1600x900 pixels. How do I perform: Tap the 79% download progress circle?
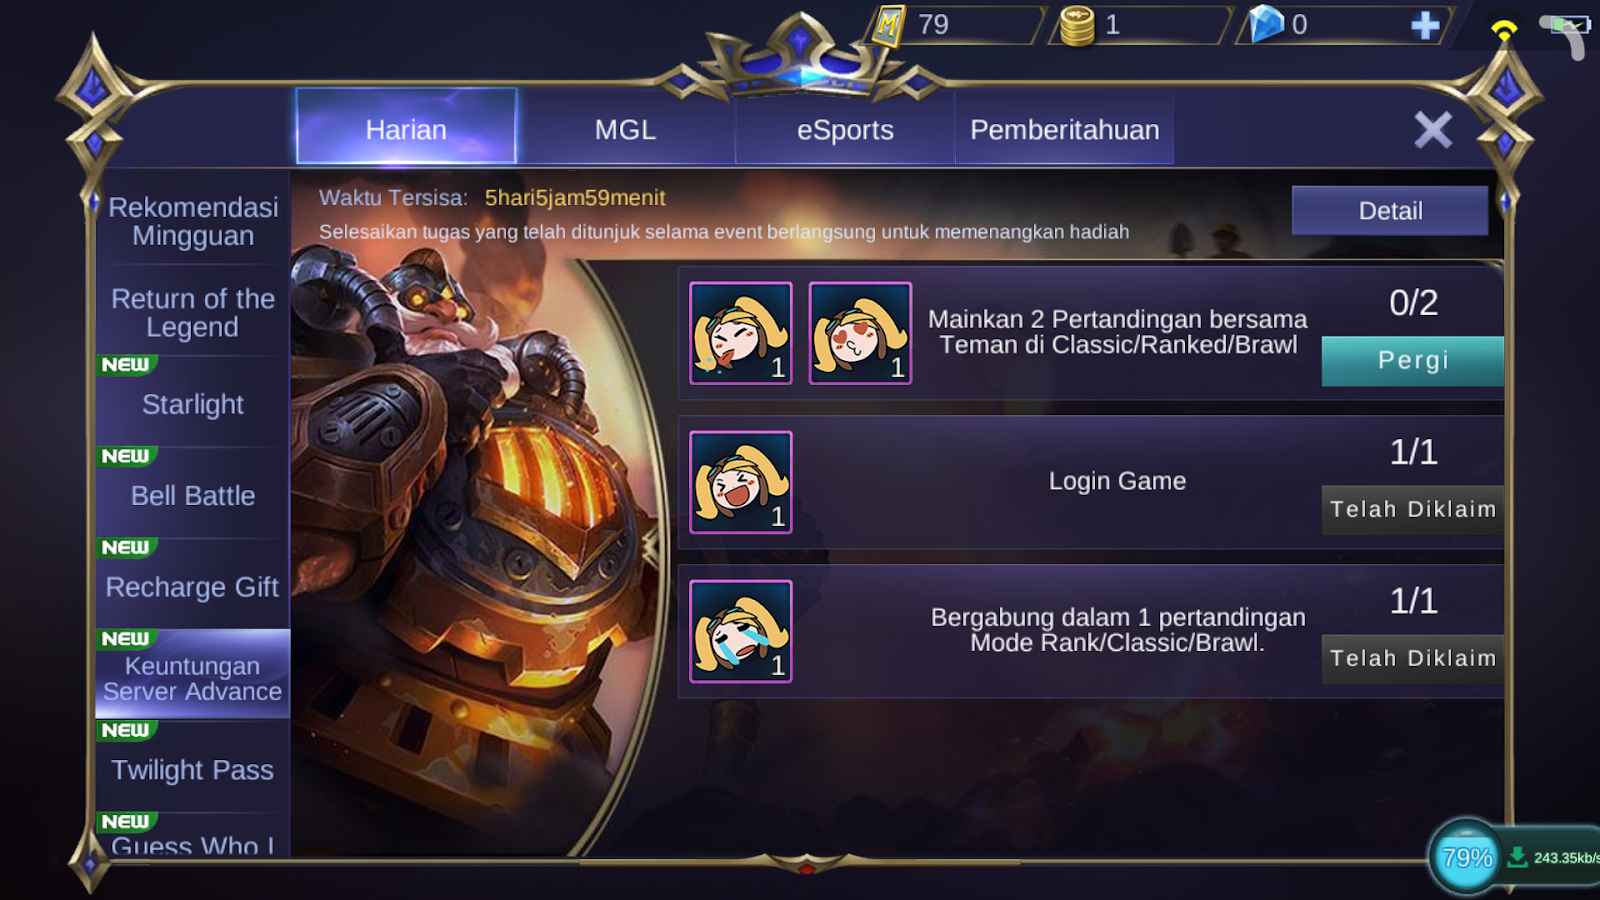tap(1466, 857)
